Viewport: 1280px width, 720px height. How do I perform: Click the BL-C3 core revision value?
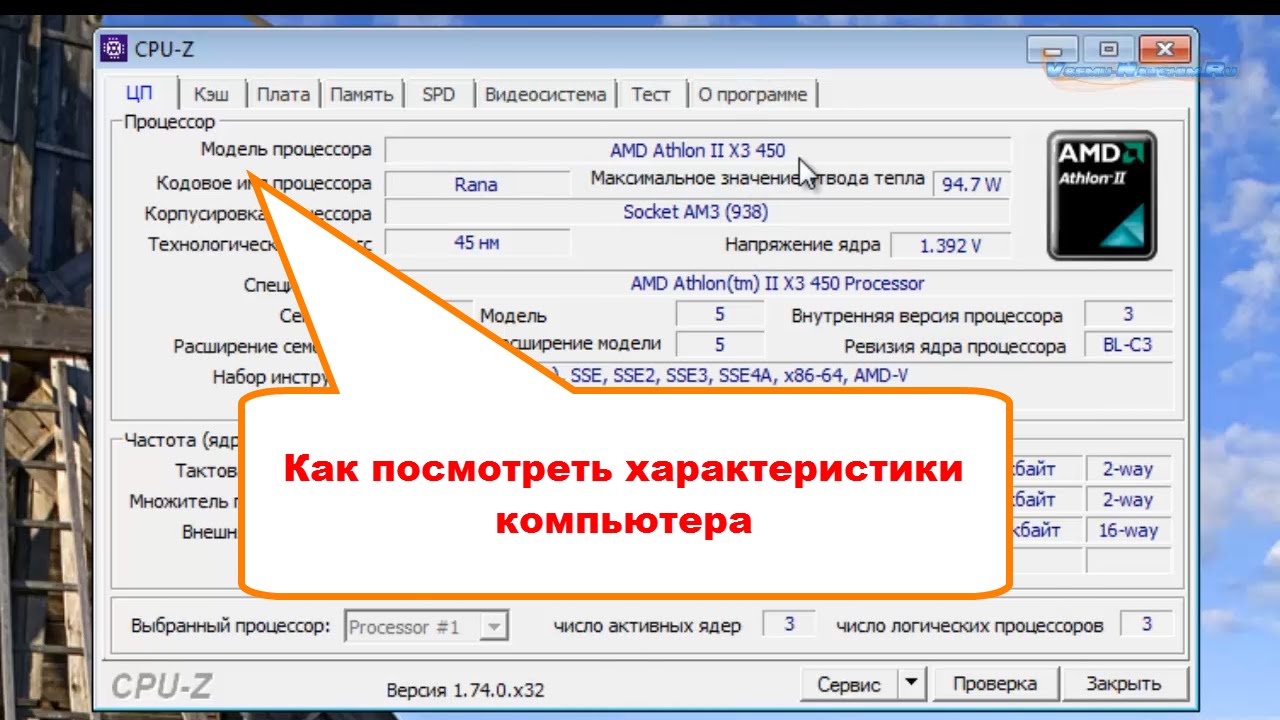point(1128,345)
